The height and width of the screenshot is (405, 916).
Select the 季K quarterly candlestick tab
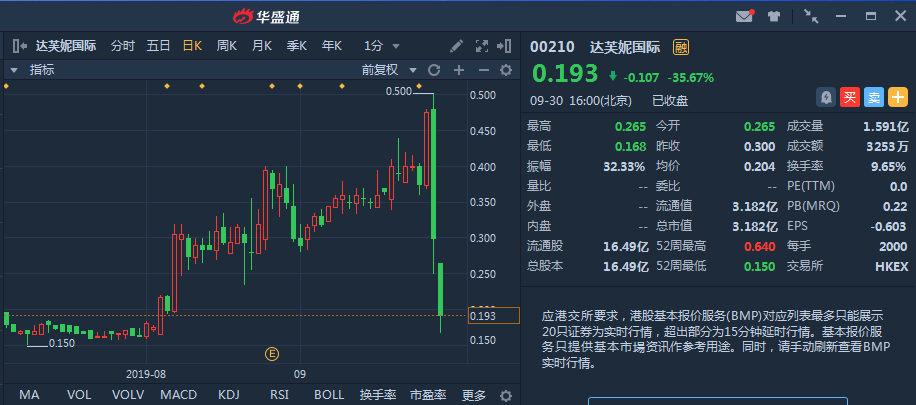coord(297,46)
